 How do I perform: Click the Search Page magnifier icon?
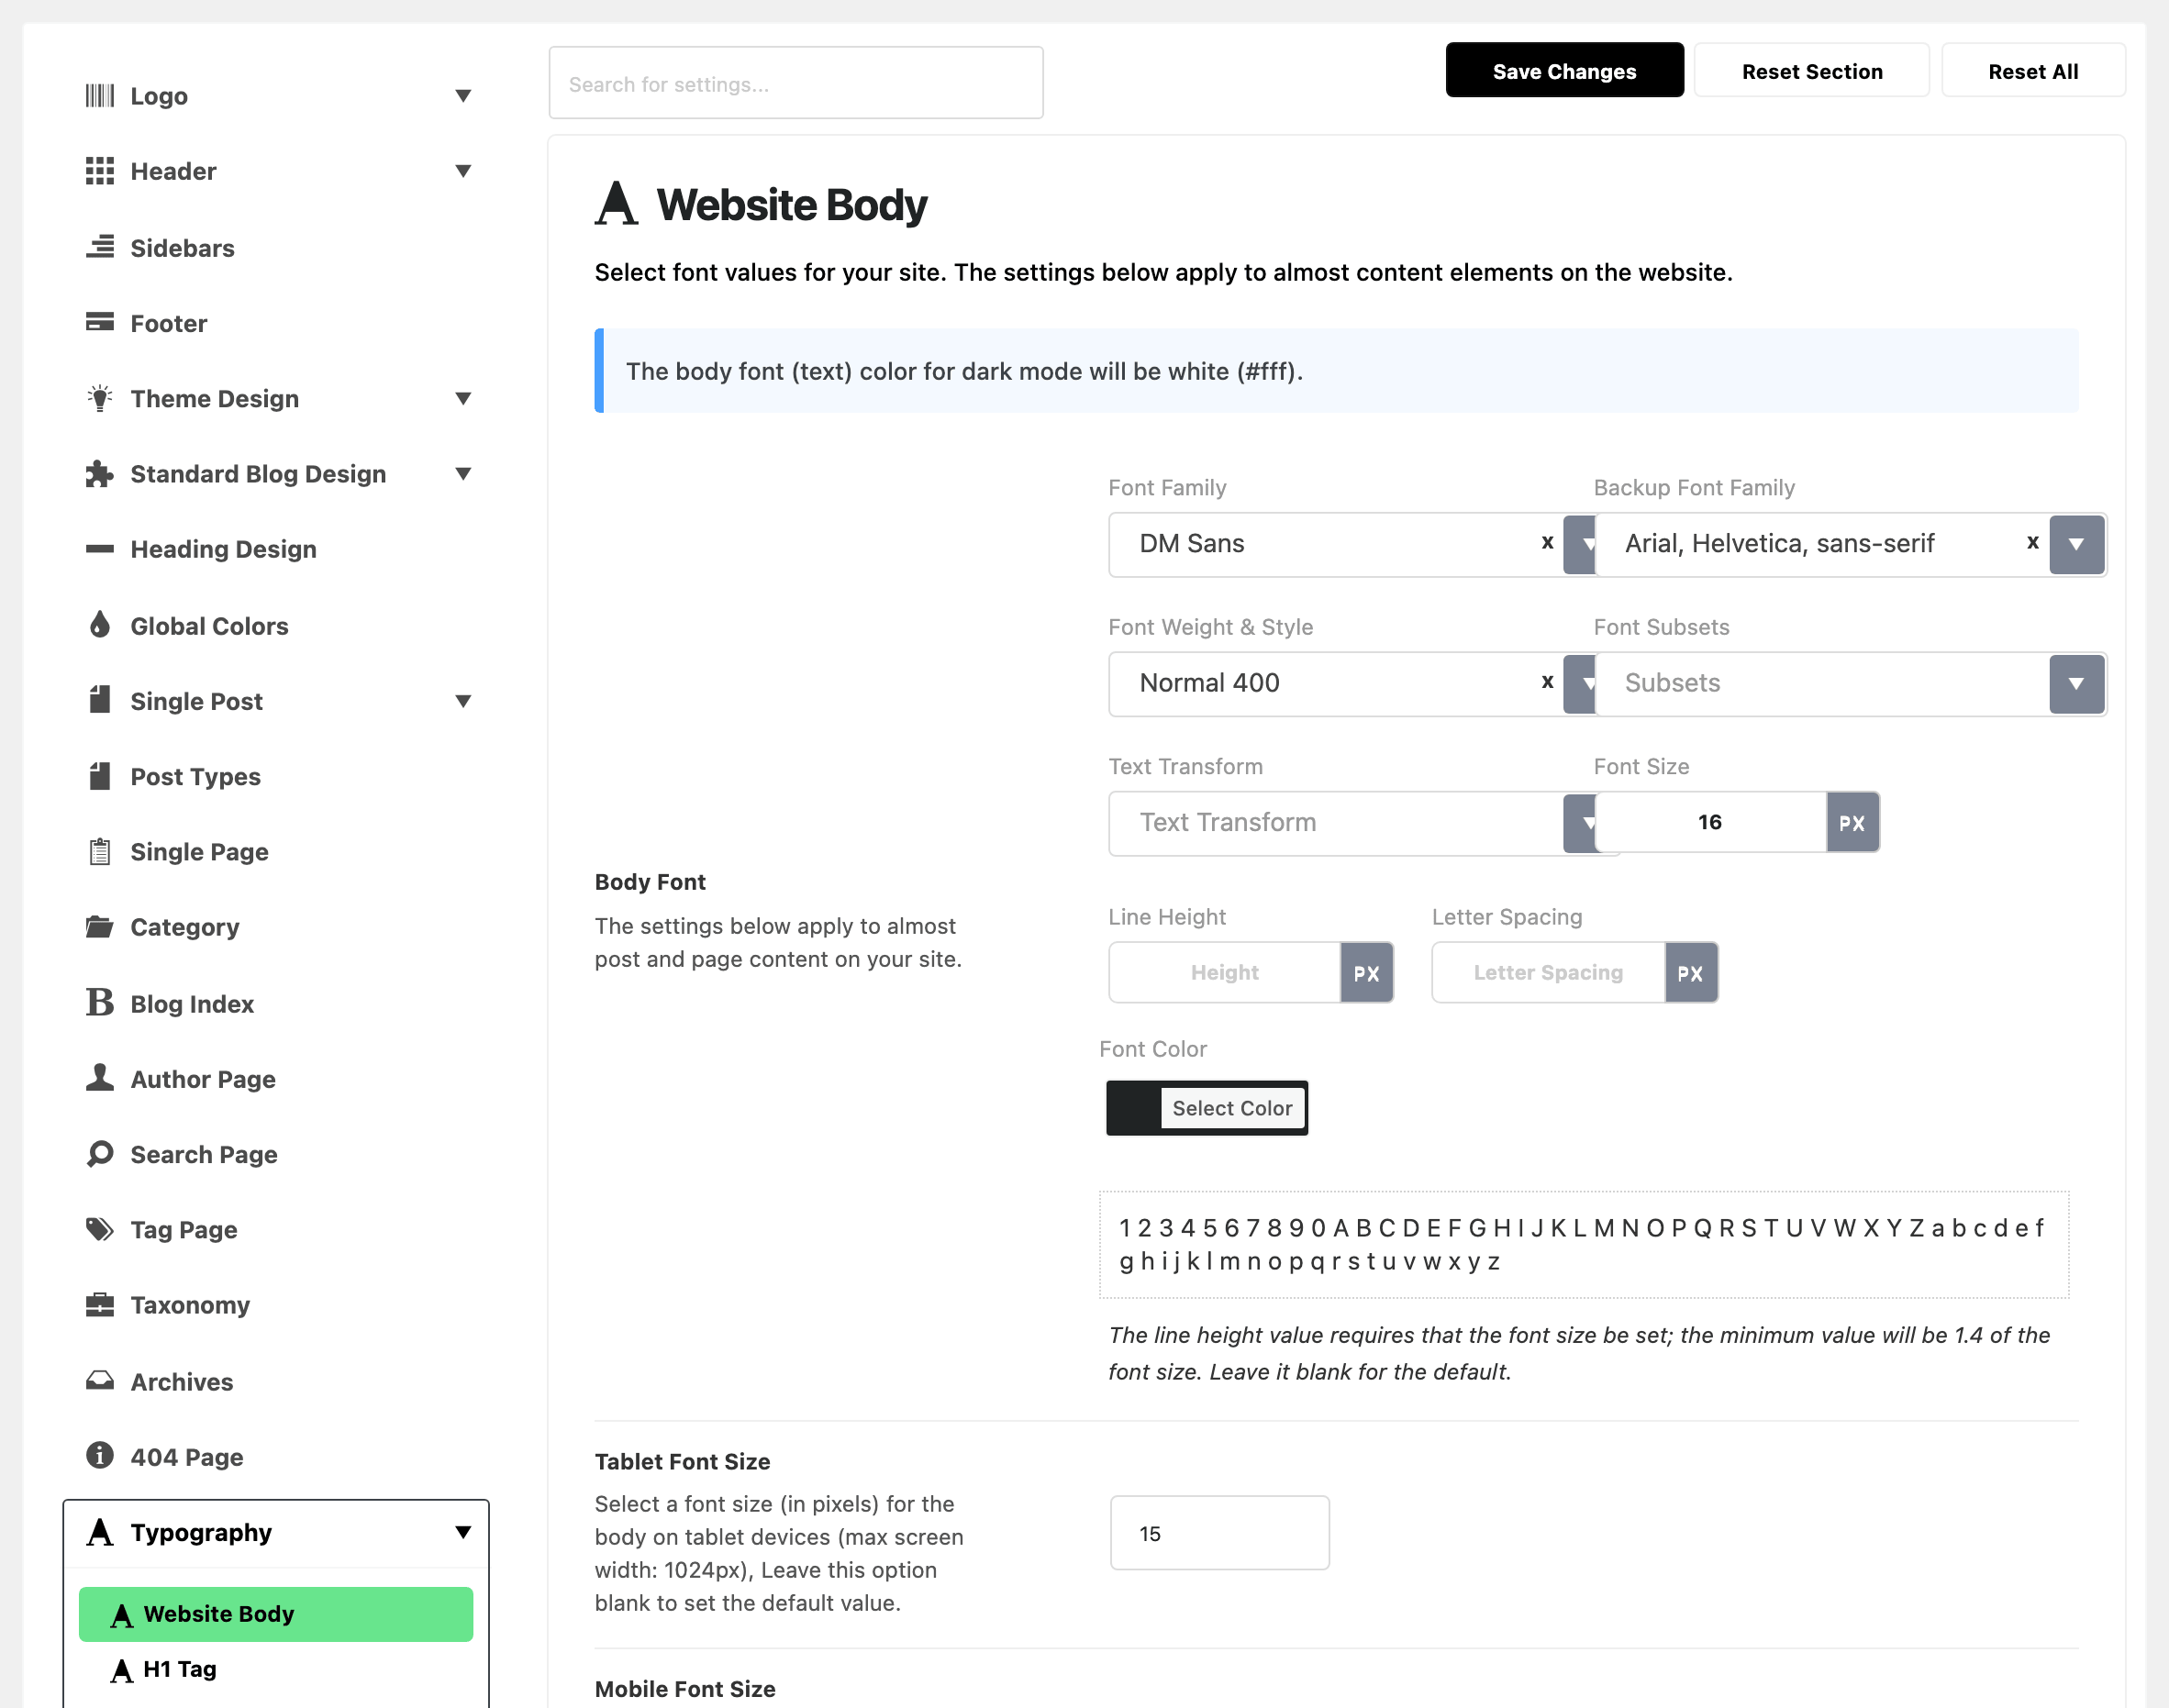100,1153
